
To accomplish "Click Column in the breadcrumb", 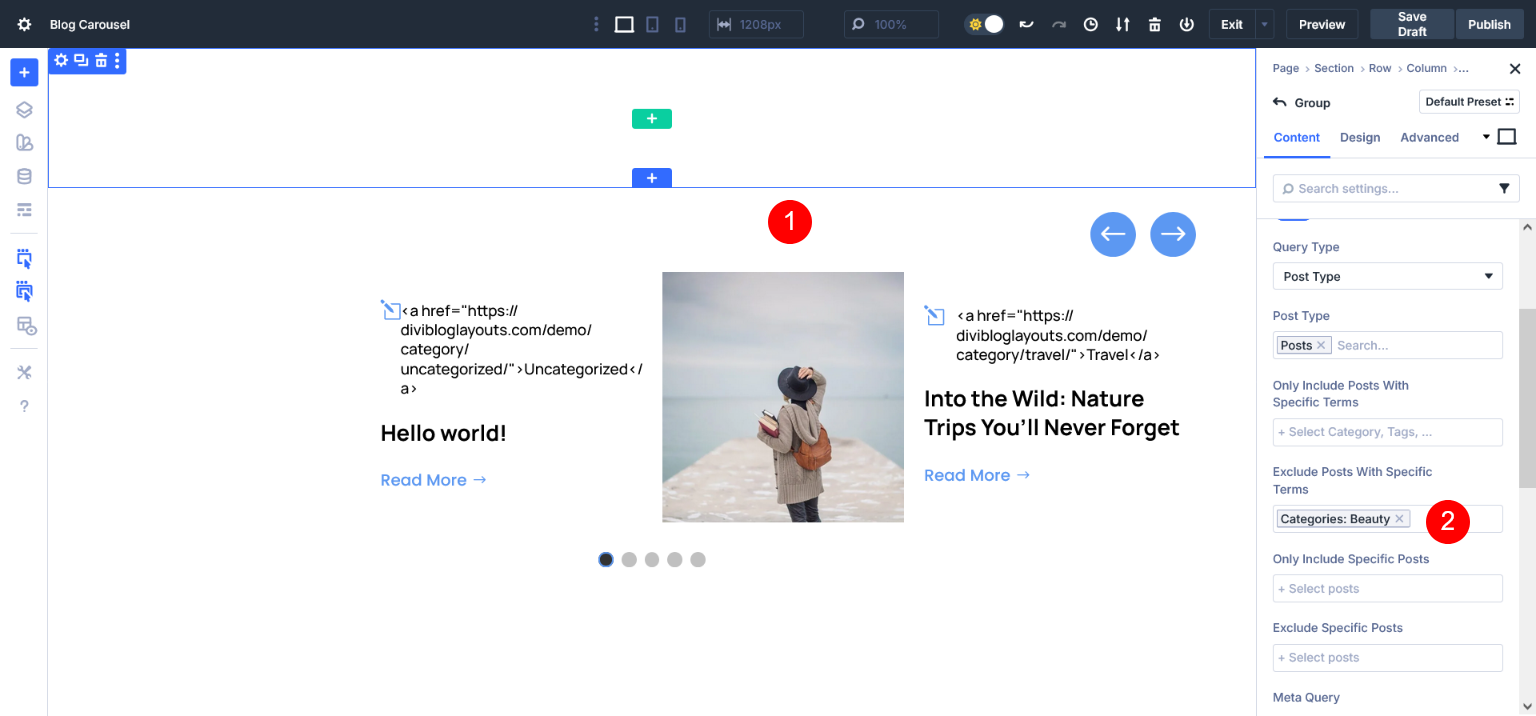I will 1427,68.
